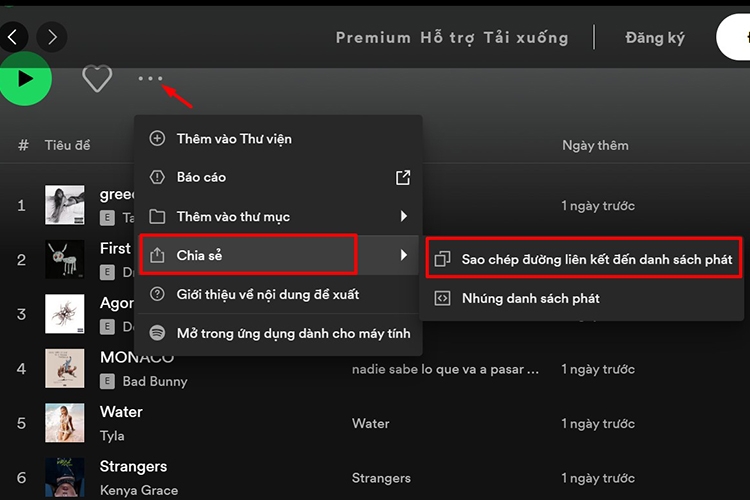This screenshot has height=500, width=750.
Task: Click the Đăng ký button
Action: [x=655, y=37]
